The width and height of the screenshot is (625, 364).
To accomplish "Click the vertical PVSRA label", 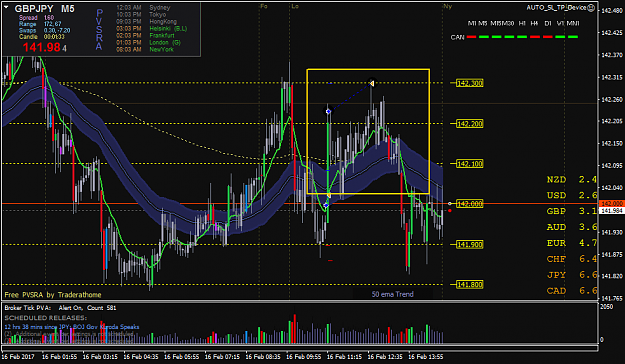I will pyautogui.click(x=99, y=30).
